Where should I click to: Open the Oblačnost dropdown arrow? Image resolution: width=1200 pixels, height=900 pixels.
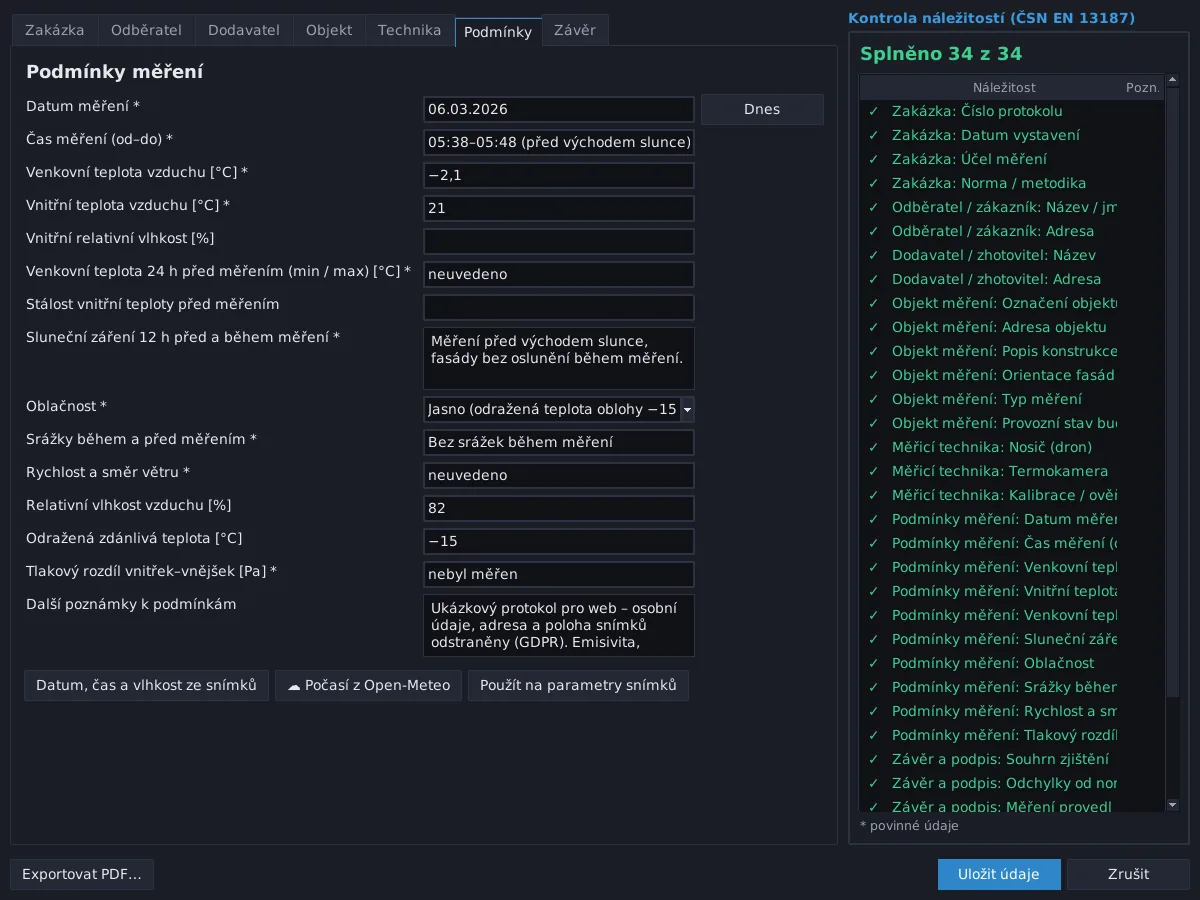[x=687, y=409]
